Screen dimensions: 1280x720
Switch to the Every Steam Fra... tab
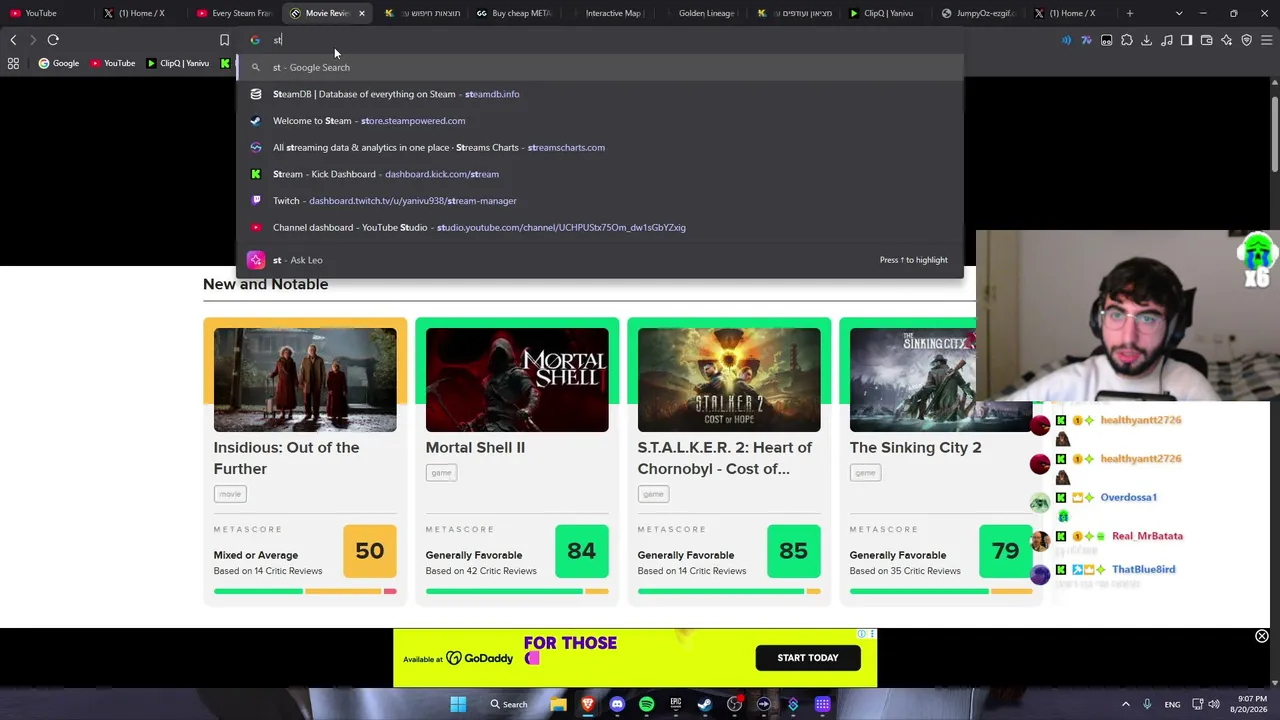pos(235,13)
